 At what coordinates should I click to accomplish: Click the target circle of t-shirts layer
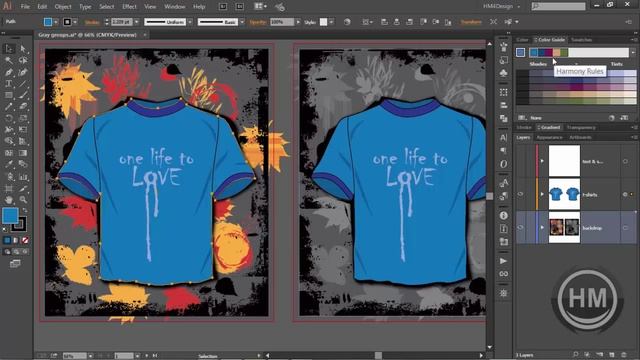pos(625,194)
